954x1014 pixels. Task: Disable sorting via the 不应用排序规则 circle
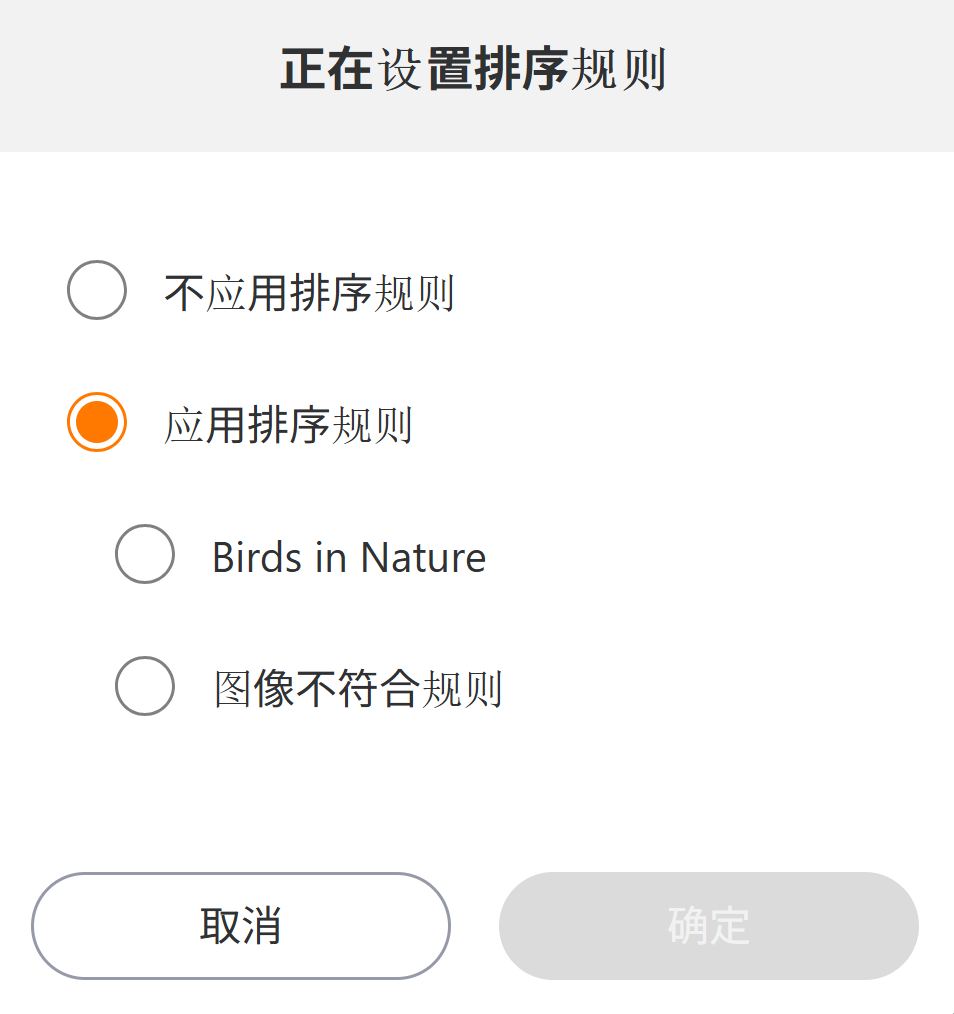point(97,290)
